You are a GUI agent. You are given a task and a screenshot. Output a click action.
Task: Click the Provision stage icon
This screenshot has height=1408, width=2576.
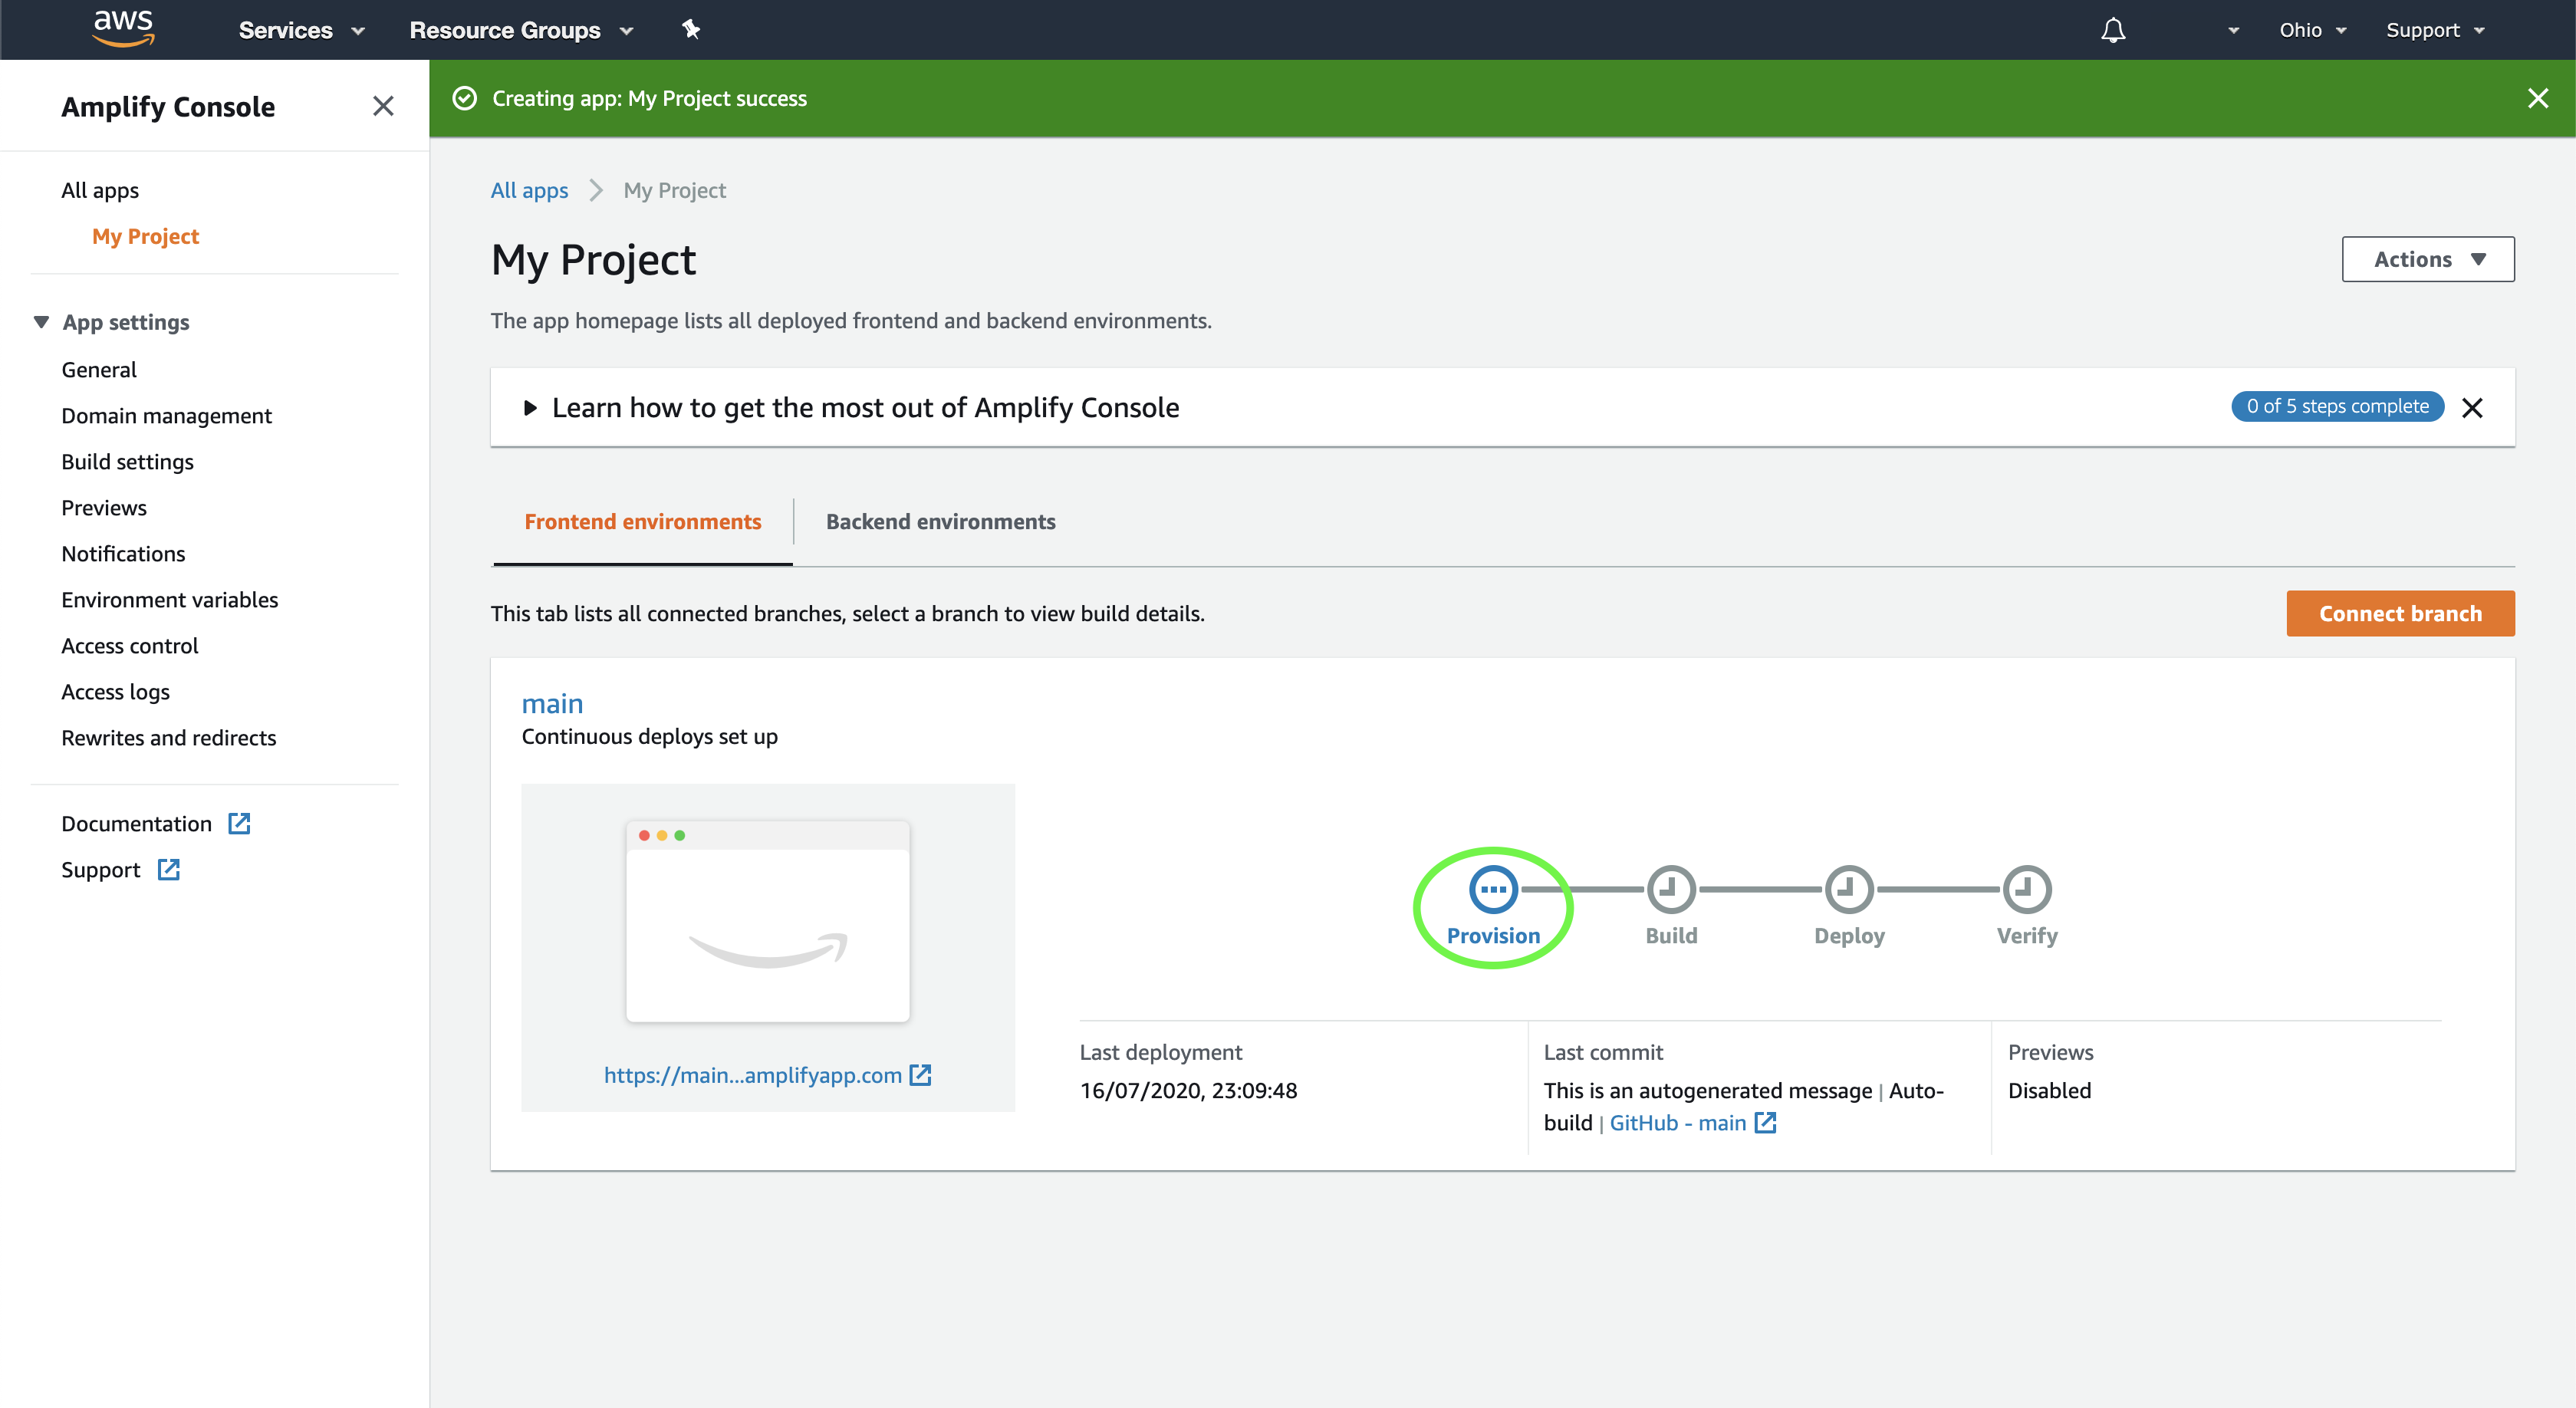pos(1493,889)
